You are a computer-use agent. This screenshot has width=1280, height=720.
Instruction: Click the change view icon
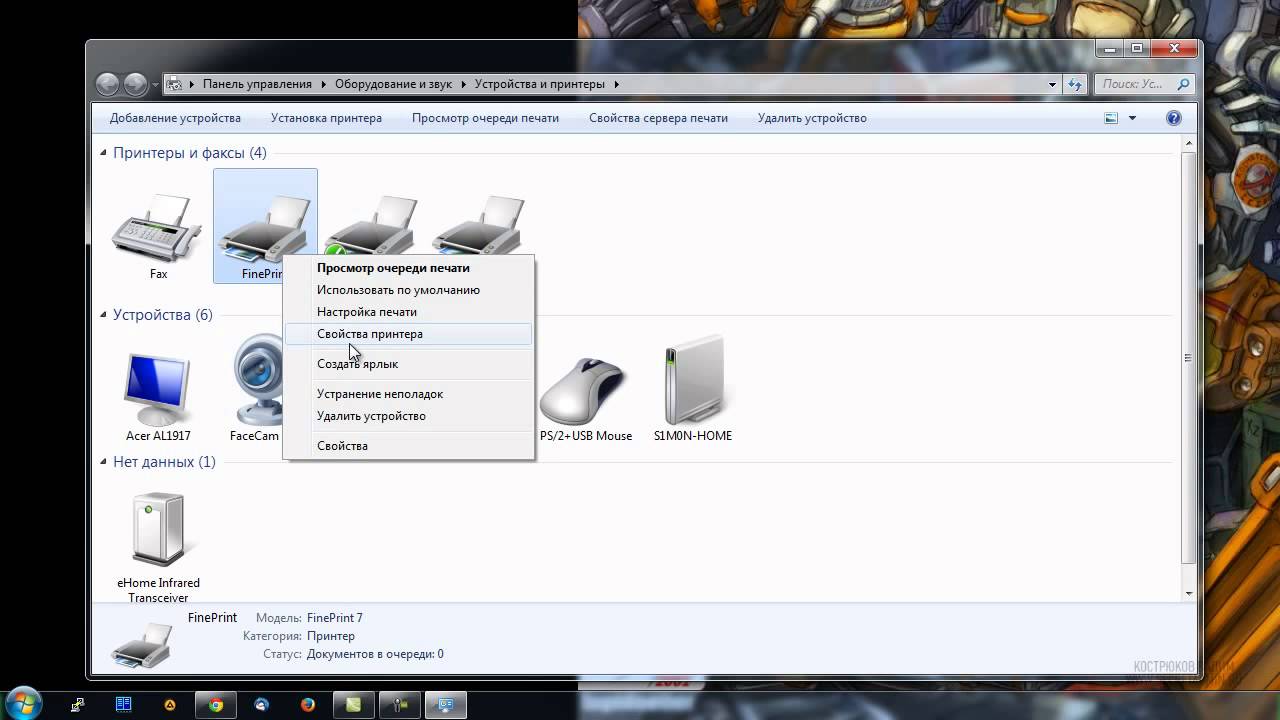1111,118
